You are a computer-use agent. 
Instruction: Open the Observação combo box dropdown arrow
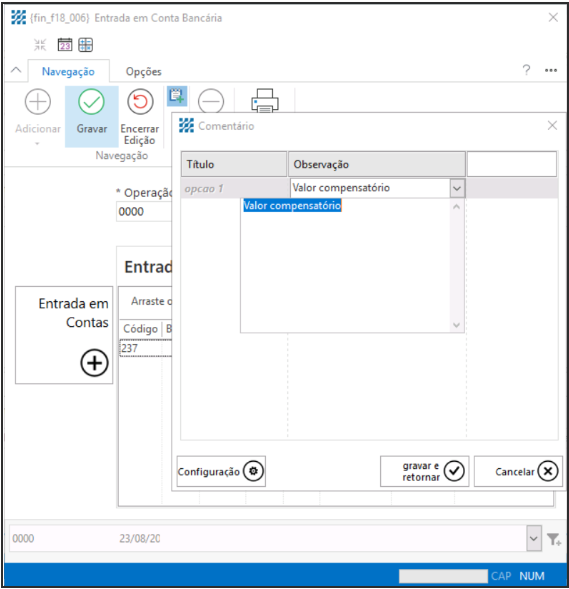point(457,188)
